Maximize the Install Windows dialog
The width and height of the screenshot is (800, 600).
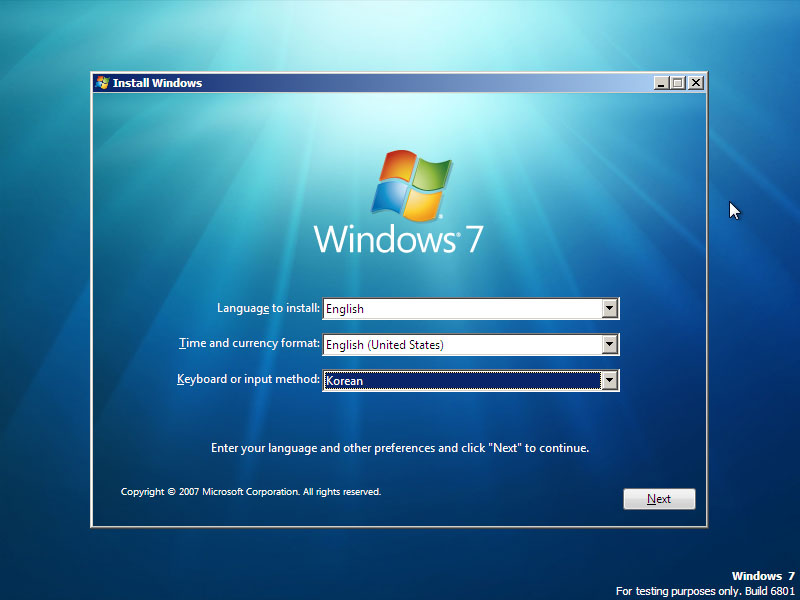pyautogui.click(x=678, y=83)
